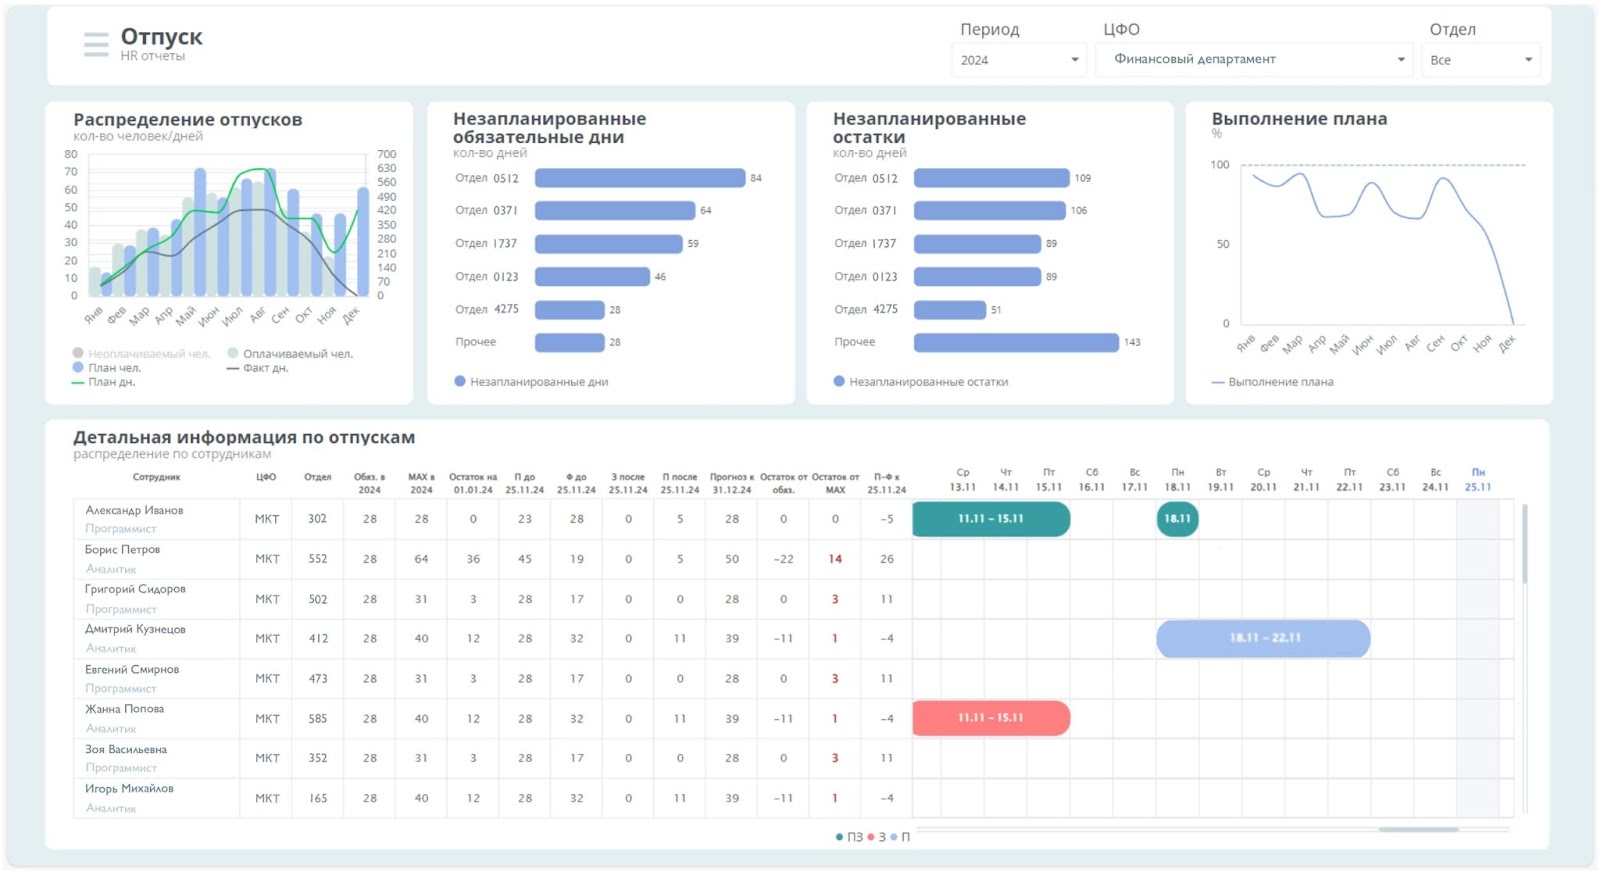The height and width of the screenshot is (872, 1600).
Task: Toggle the П legend under the timeline
Action: 901,837
